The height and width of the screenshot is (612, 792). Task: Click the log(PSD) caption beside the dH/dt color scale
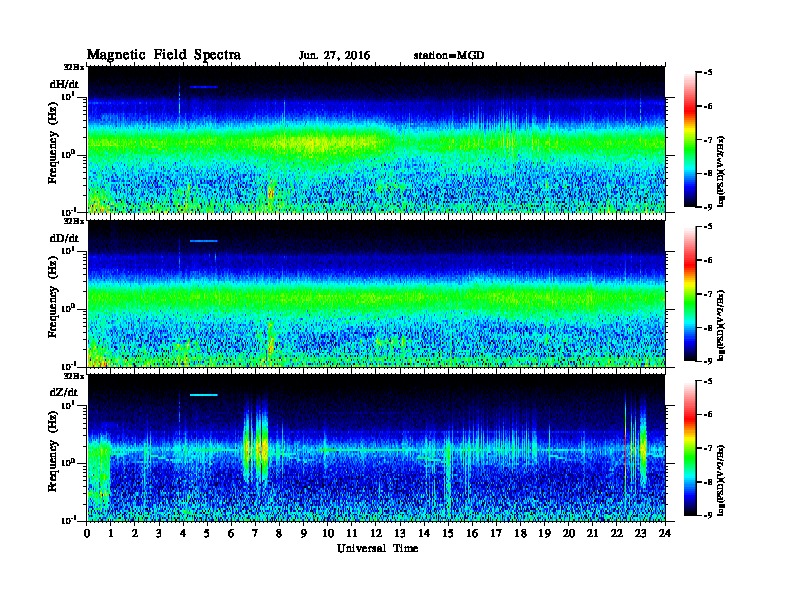[x=721, y=171]
